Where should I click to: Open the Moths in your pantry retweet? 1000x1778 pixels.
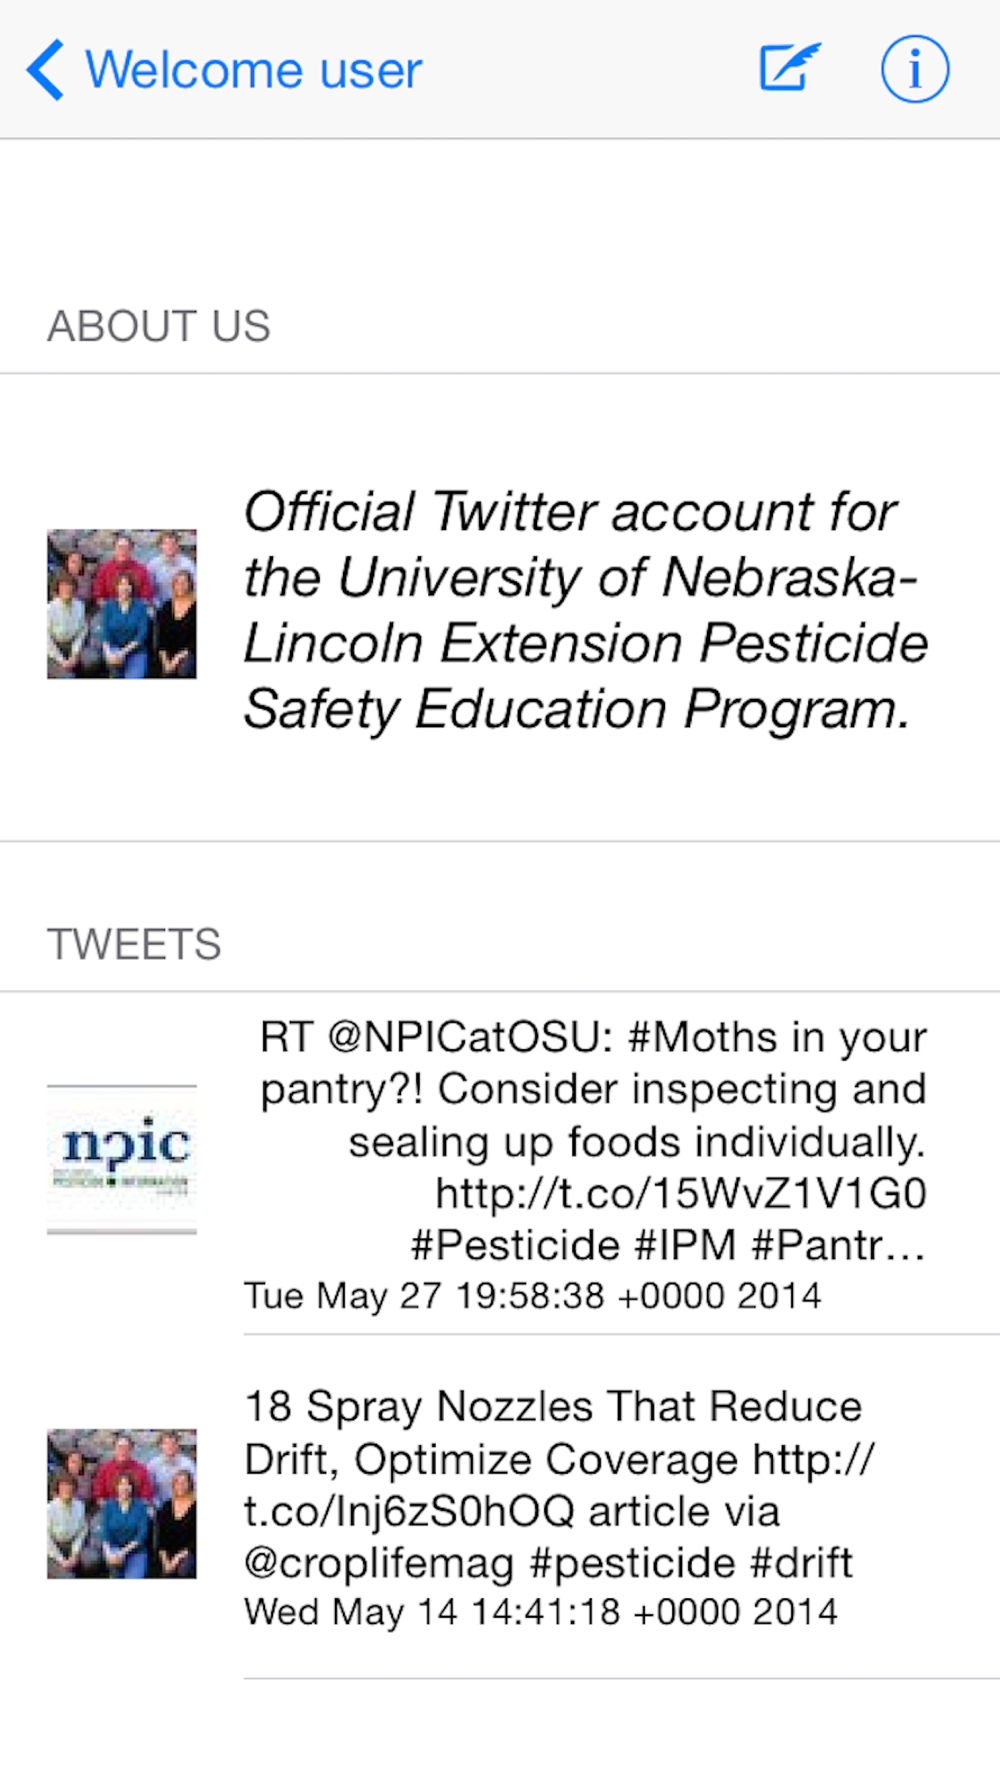pos(593,1141)
